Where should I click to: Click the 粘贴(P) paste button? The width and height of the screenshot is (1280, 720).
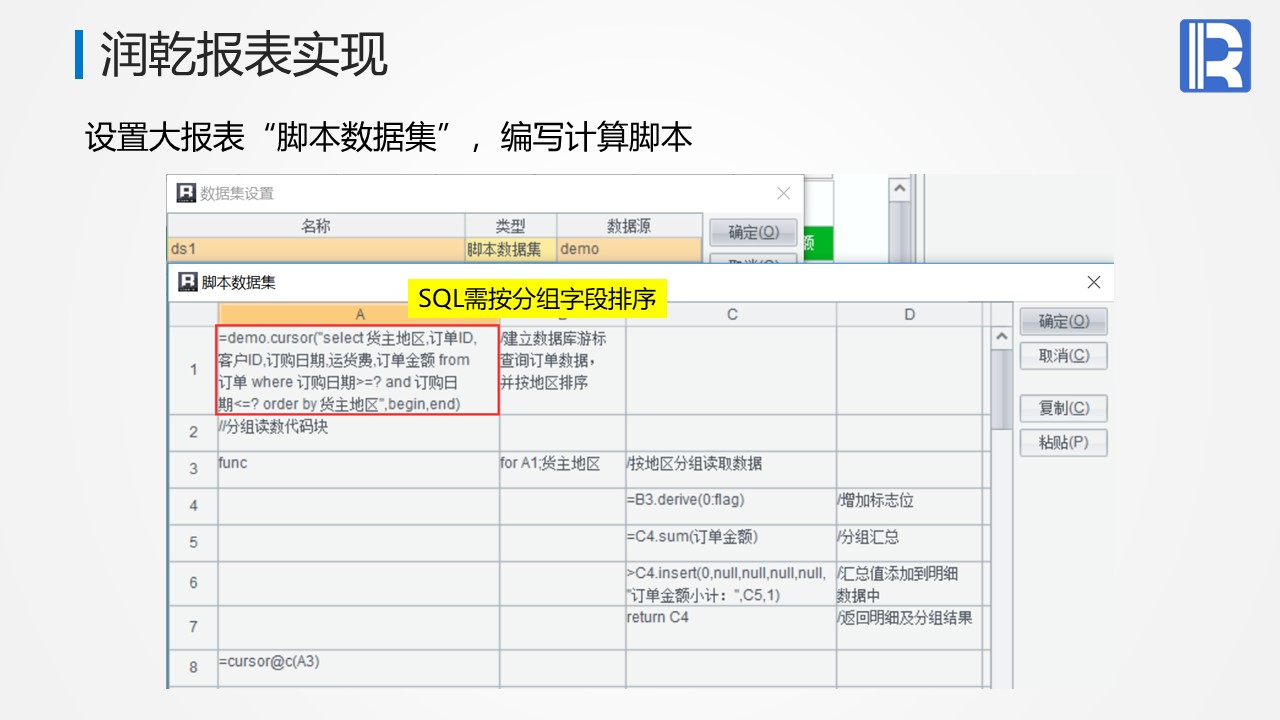click(x=1063, y=442)
